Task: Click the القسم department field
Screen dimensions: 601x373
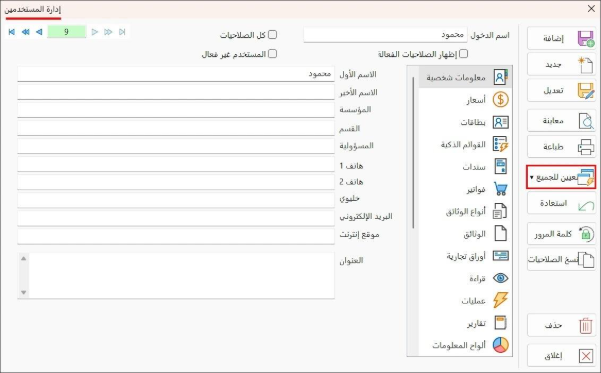Action: click(x=176, y=128)
